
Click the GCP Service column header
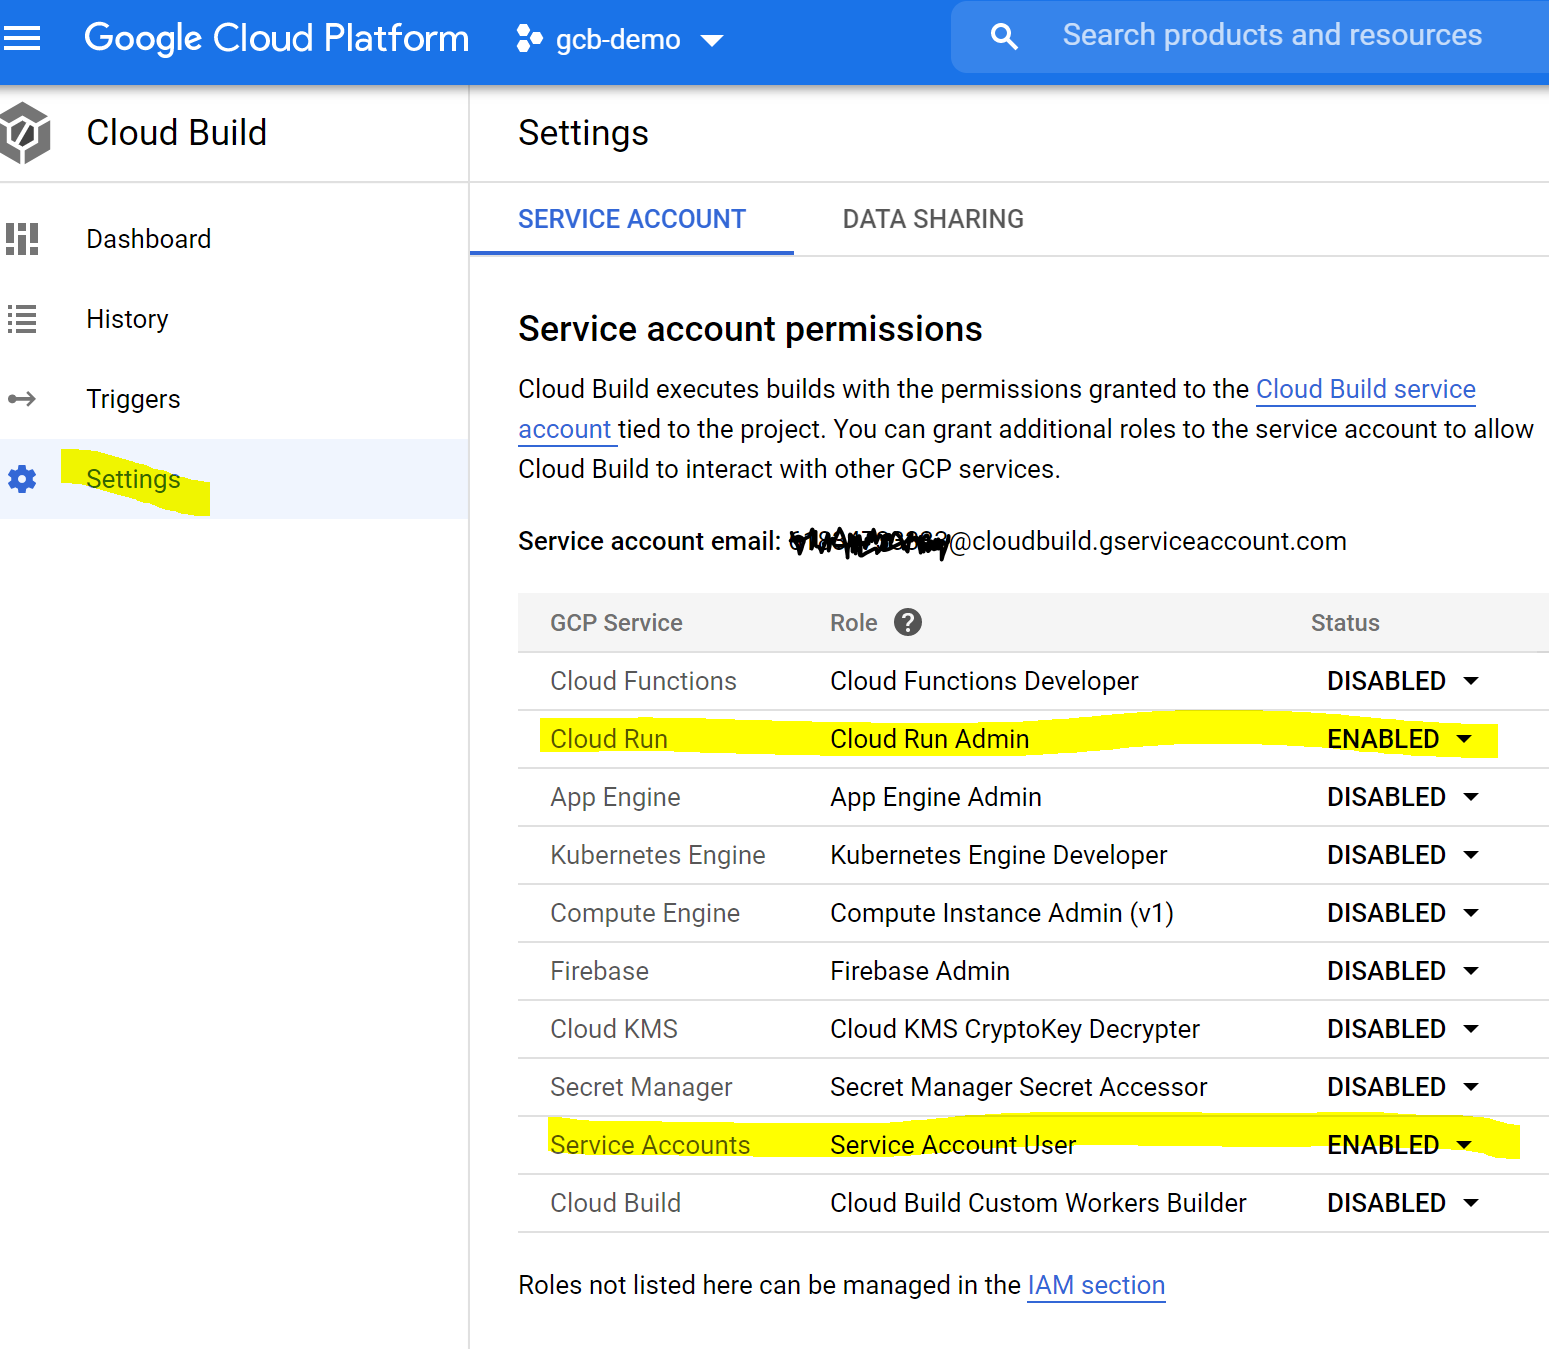click(x=616, y=623)
